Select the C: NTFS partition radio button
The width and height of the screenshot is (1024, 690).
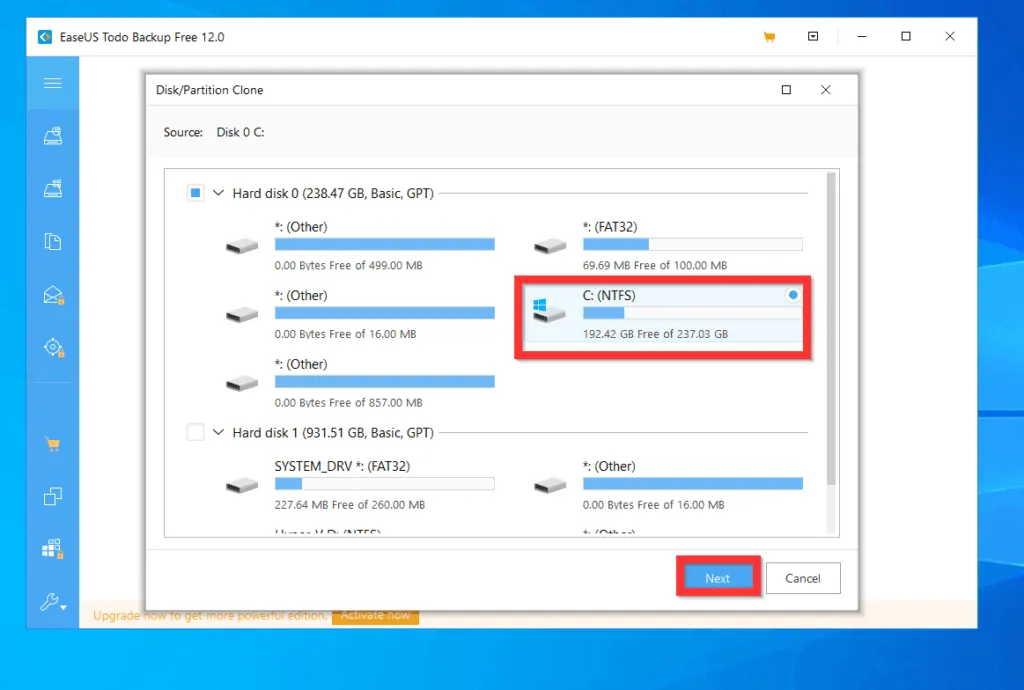(791, 295)
